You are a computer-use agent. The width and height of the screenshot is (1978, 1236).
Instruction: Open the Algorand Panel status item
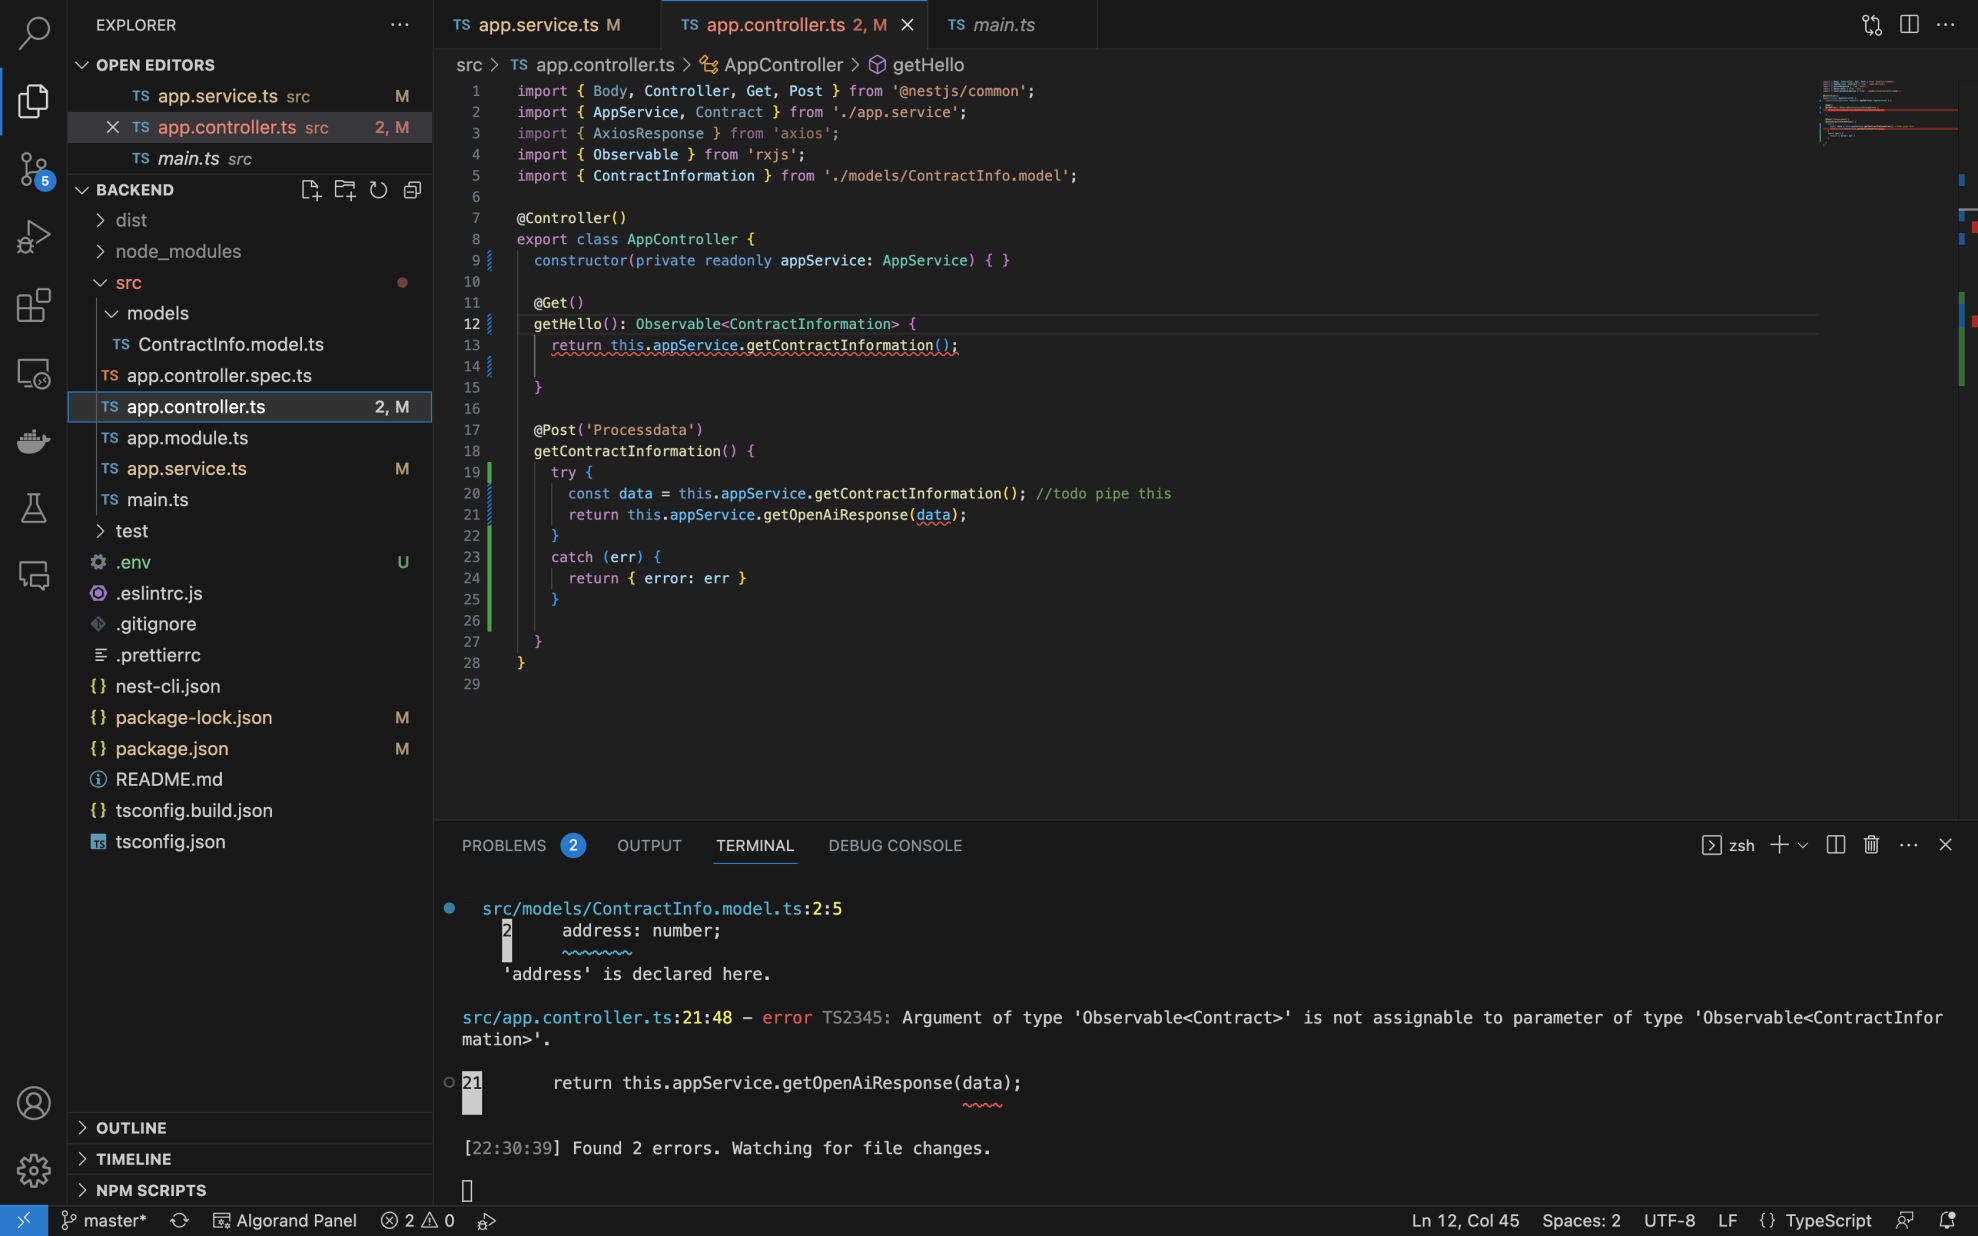tap(286, 1220)
